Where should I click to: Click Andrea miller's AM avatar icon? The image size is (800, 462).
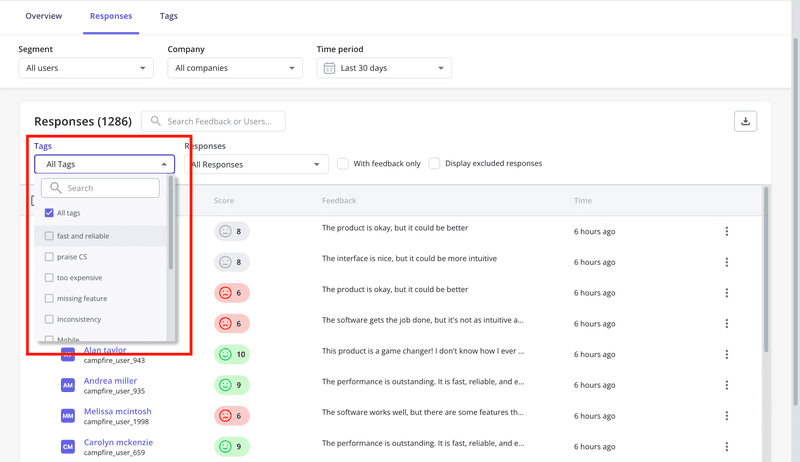click(x=68, y=385)
